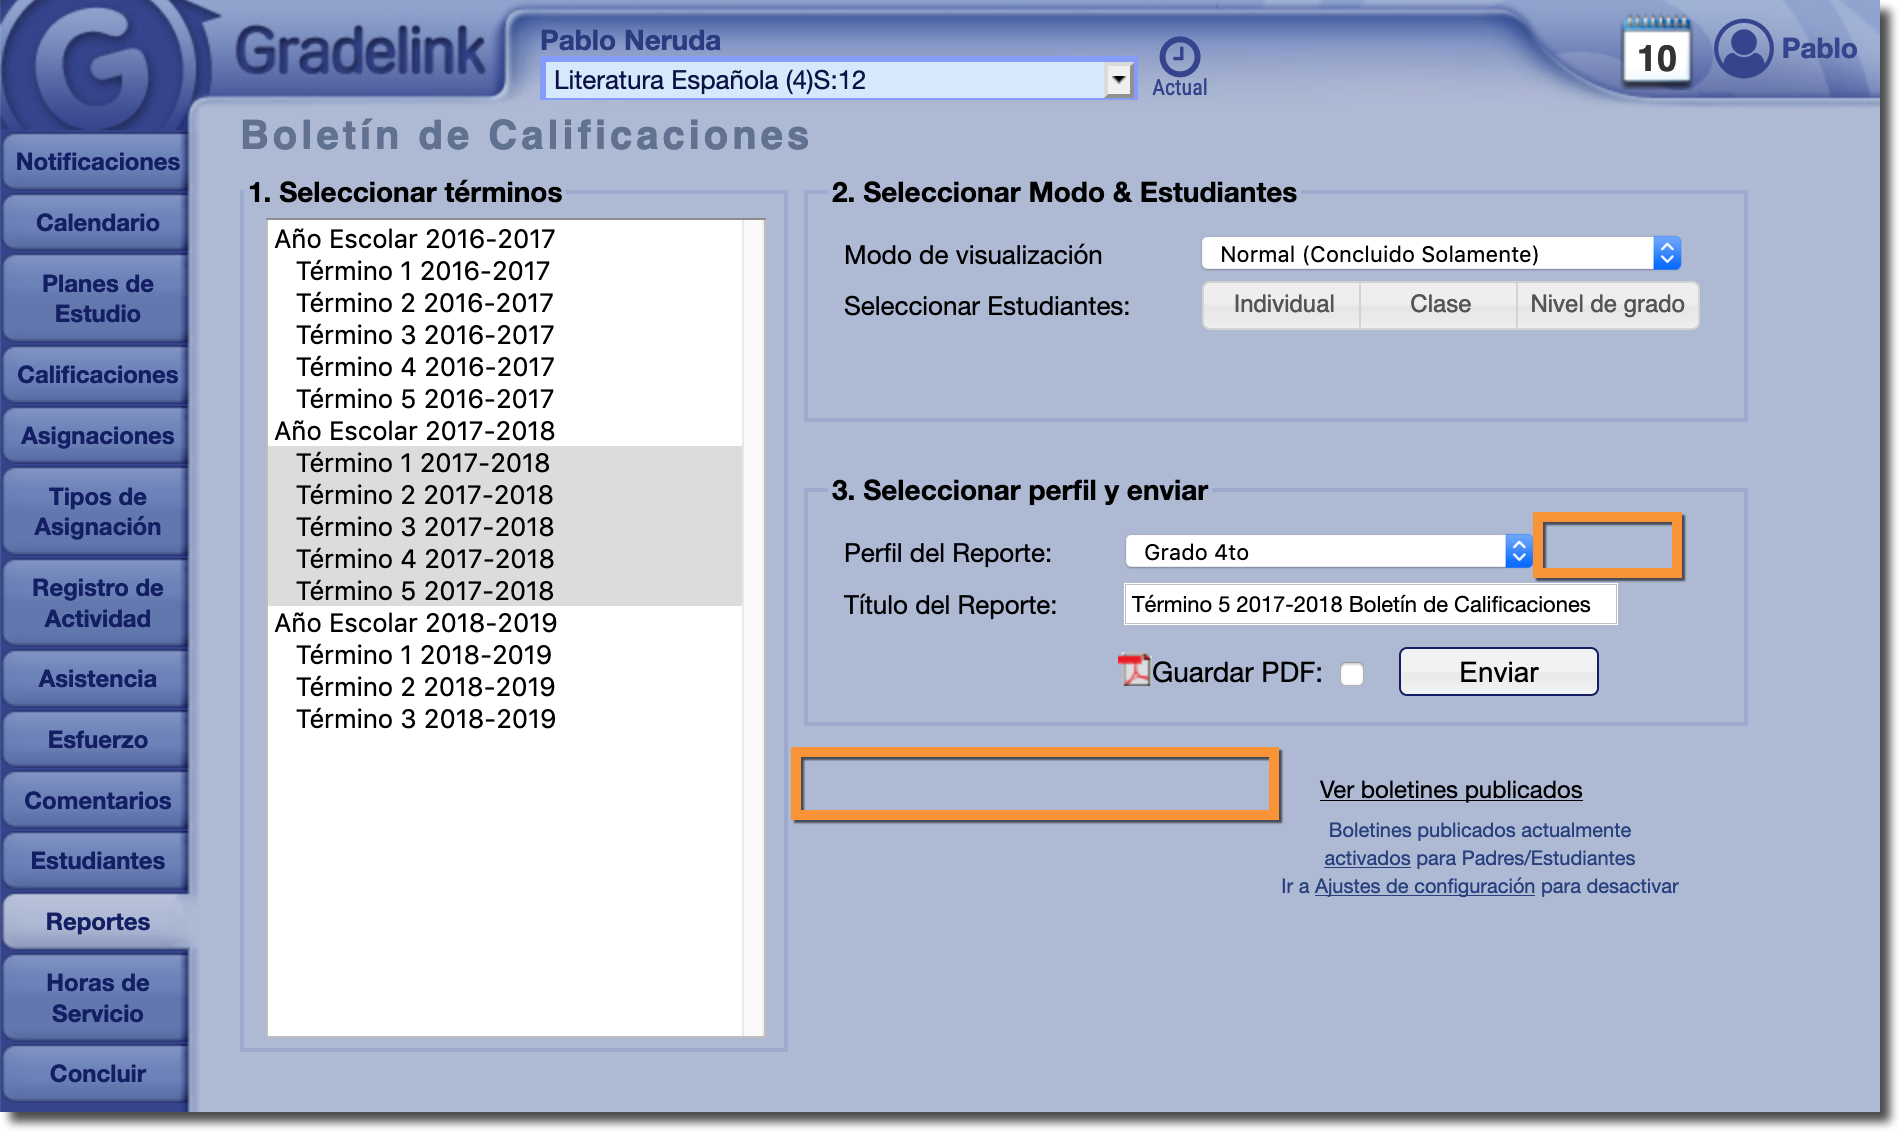
Task: Open the Ver boletines publicados link
Action: coord(1450,790)
